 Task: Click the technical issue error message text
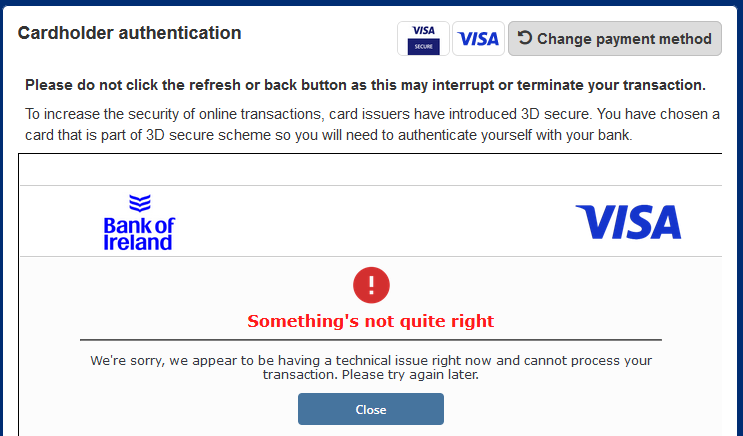[371, 367]
